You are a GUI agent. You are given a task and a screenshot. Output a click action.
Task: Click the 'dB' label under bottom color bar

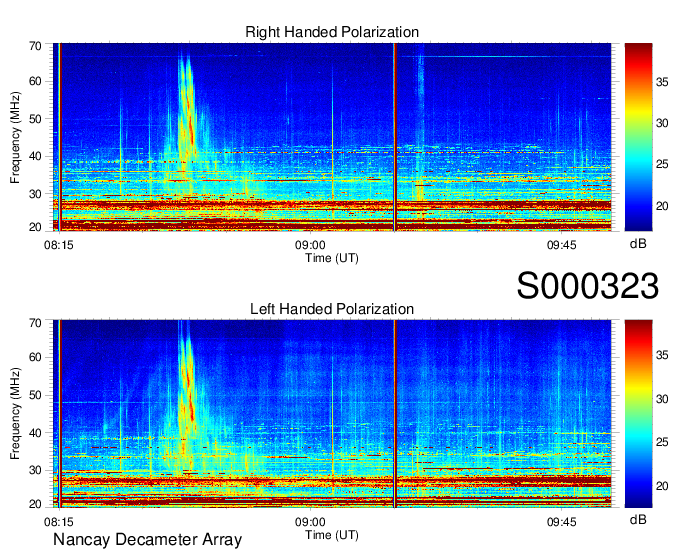pyautogui.click(x=638, y=520)
